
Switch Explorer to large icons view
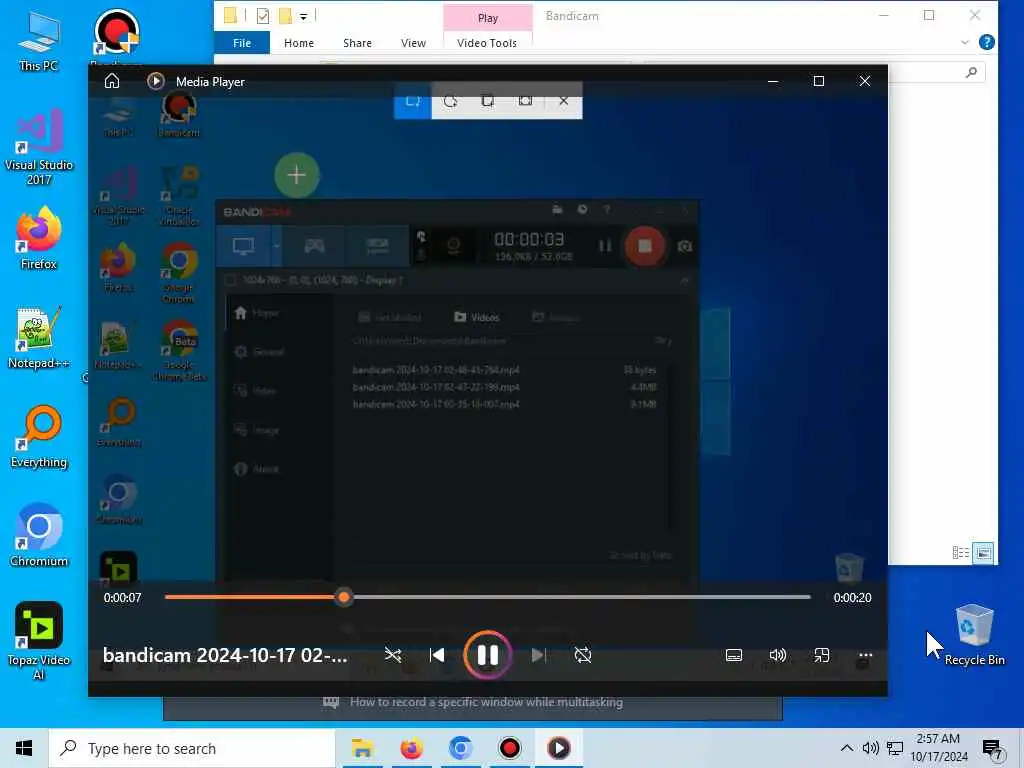(x=983, y=553)
